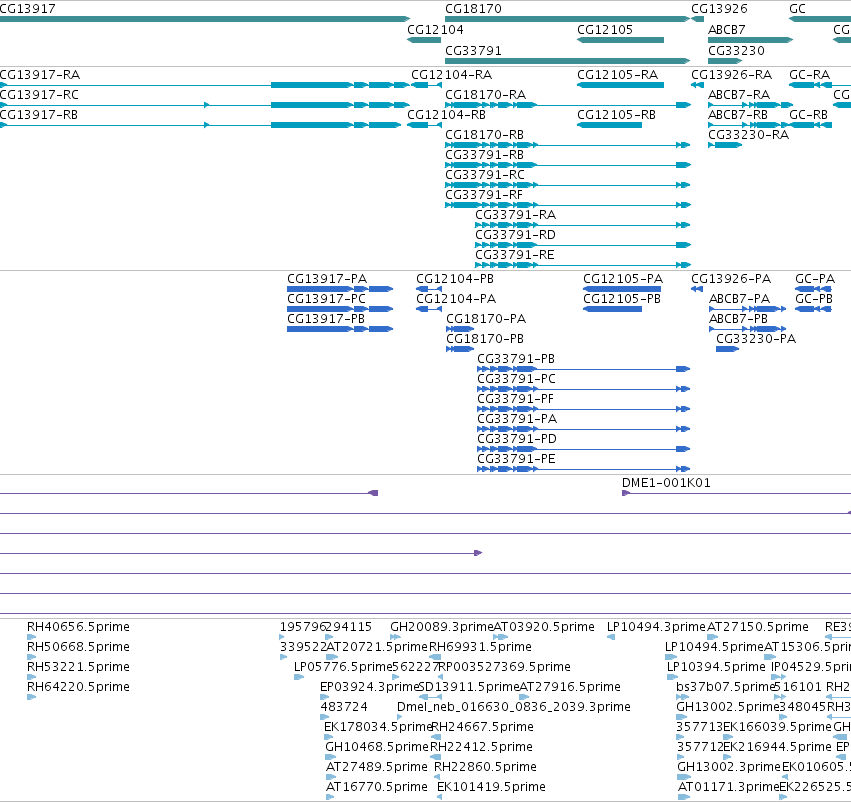Click transcript label CG13917-RC
This screenshot has height=802, width=851.
(x=40, y=94)
